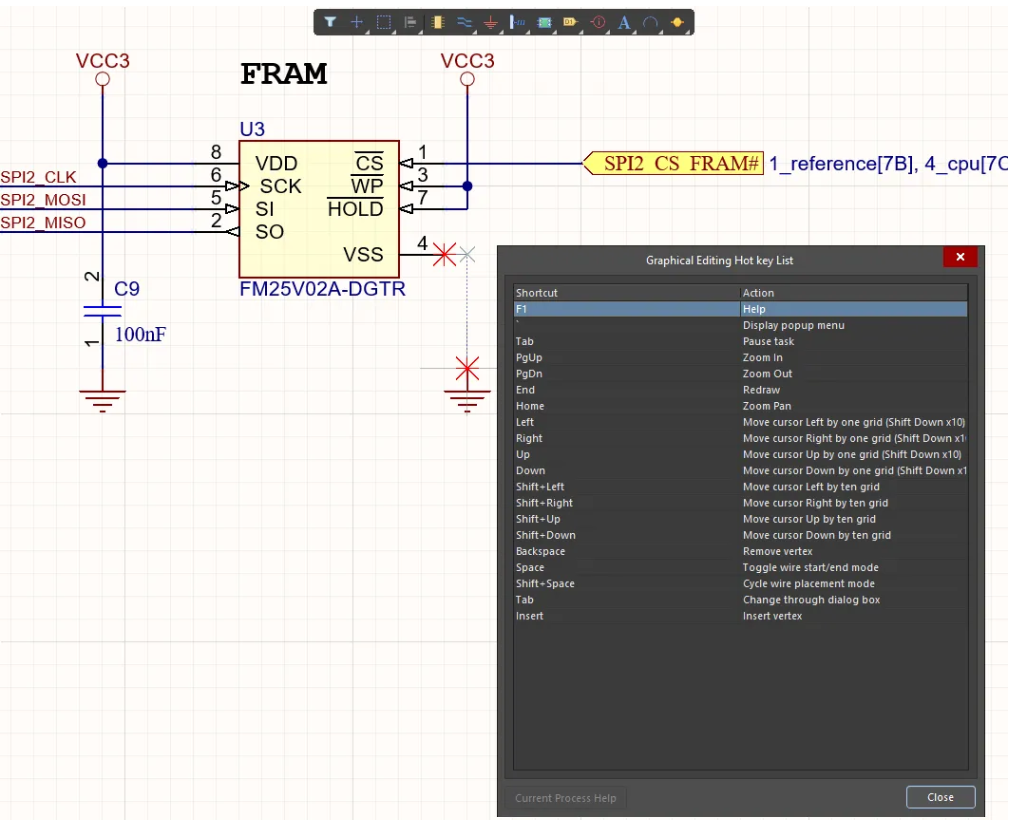This screenshot has height=820, width=1009.
Task: Click the Current Process Help button
Action: [x=565, y=798]
